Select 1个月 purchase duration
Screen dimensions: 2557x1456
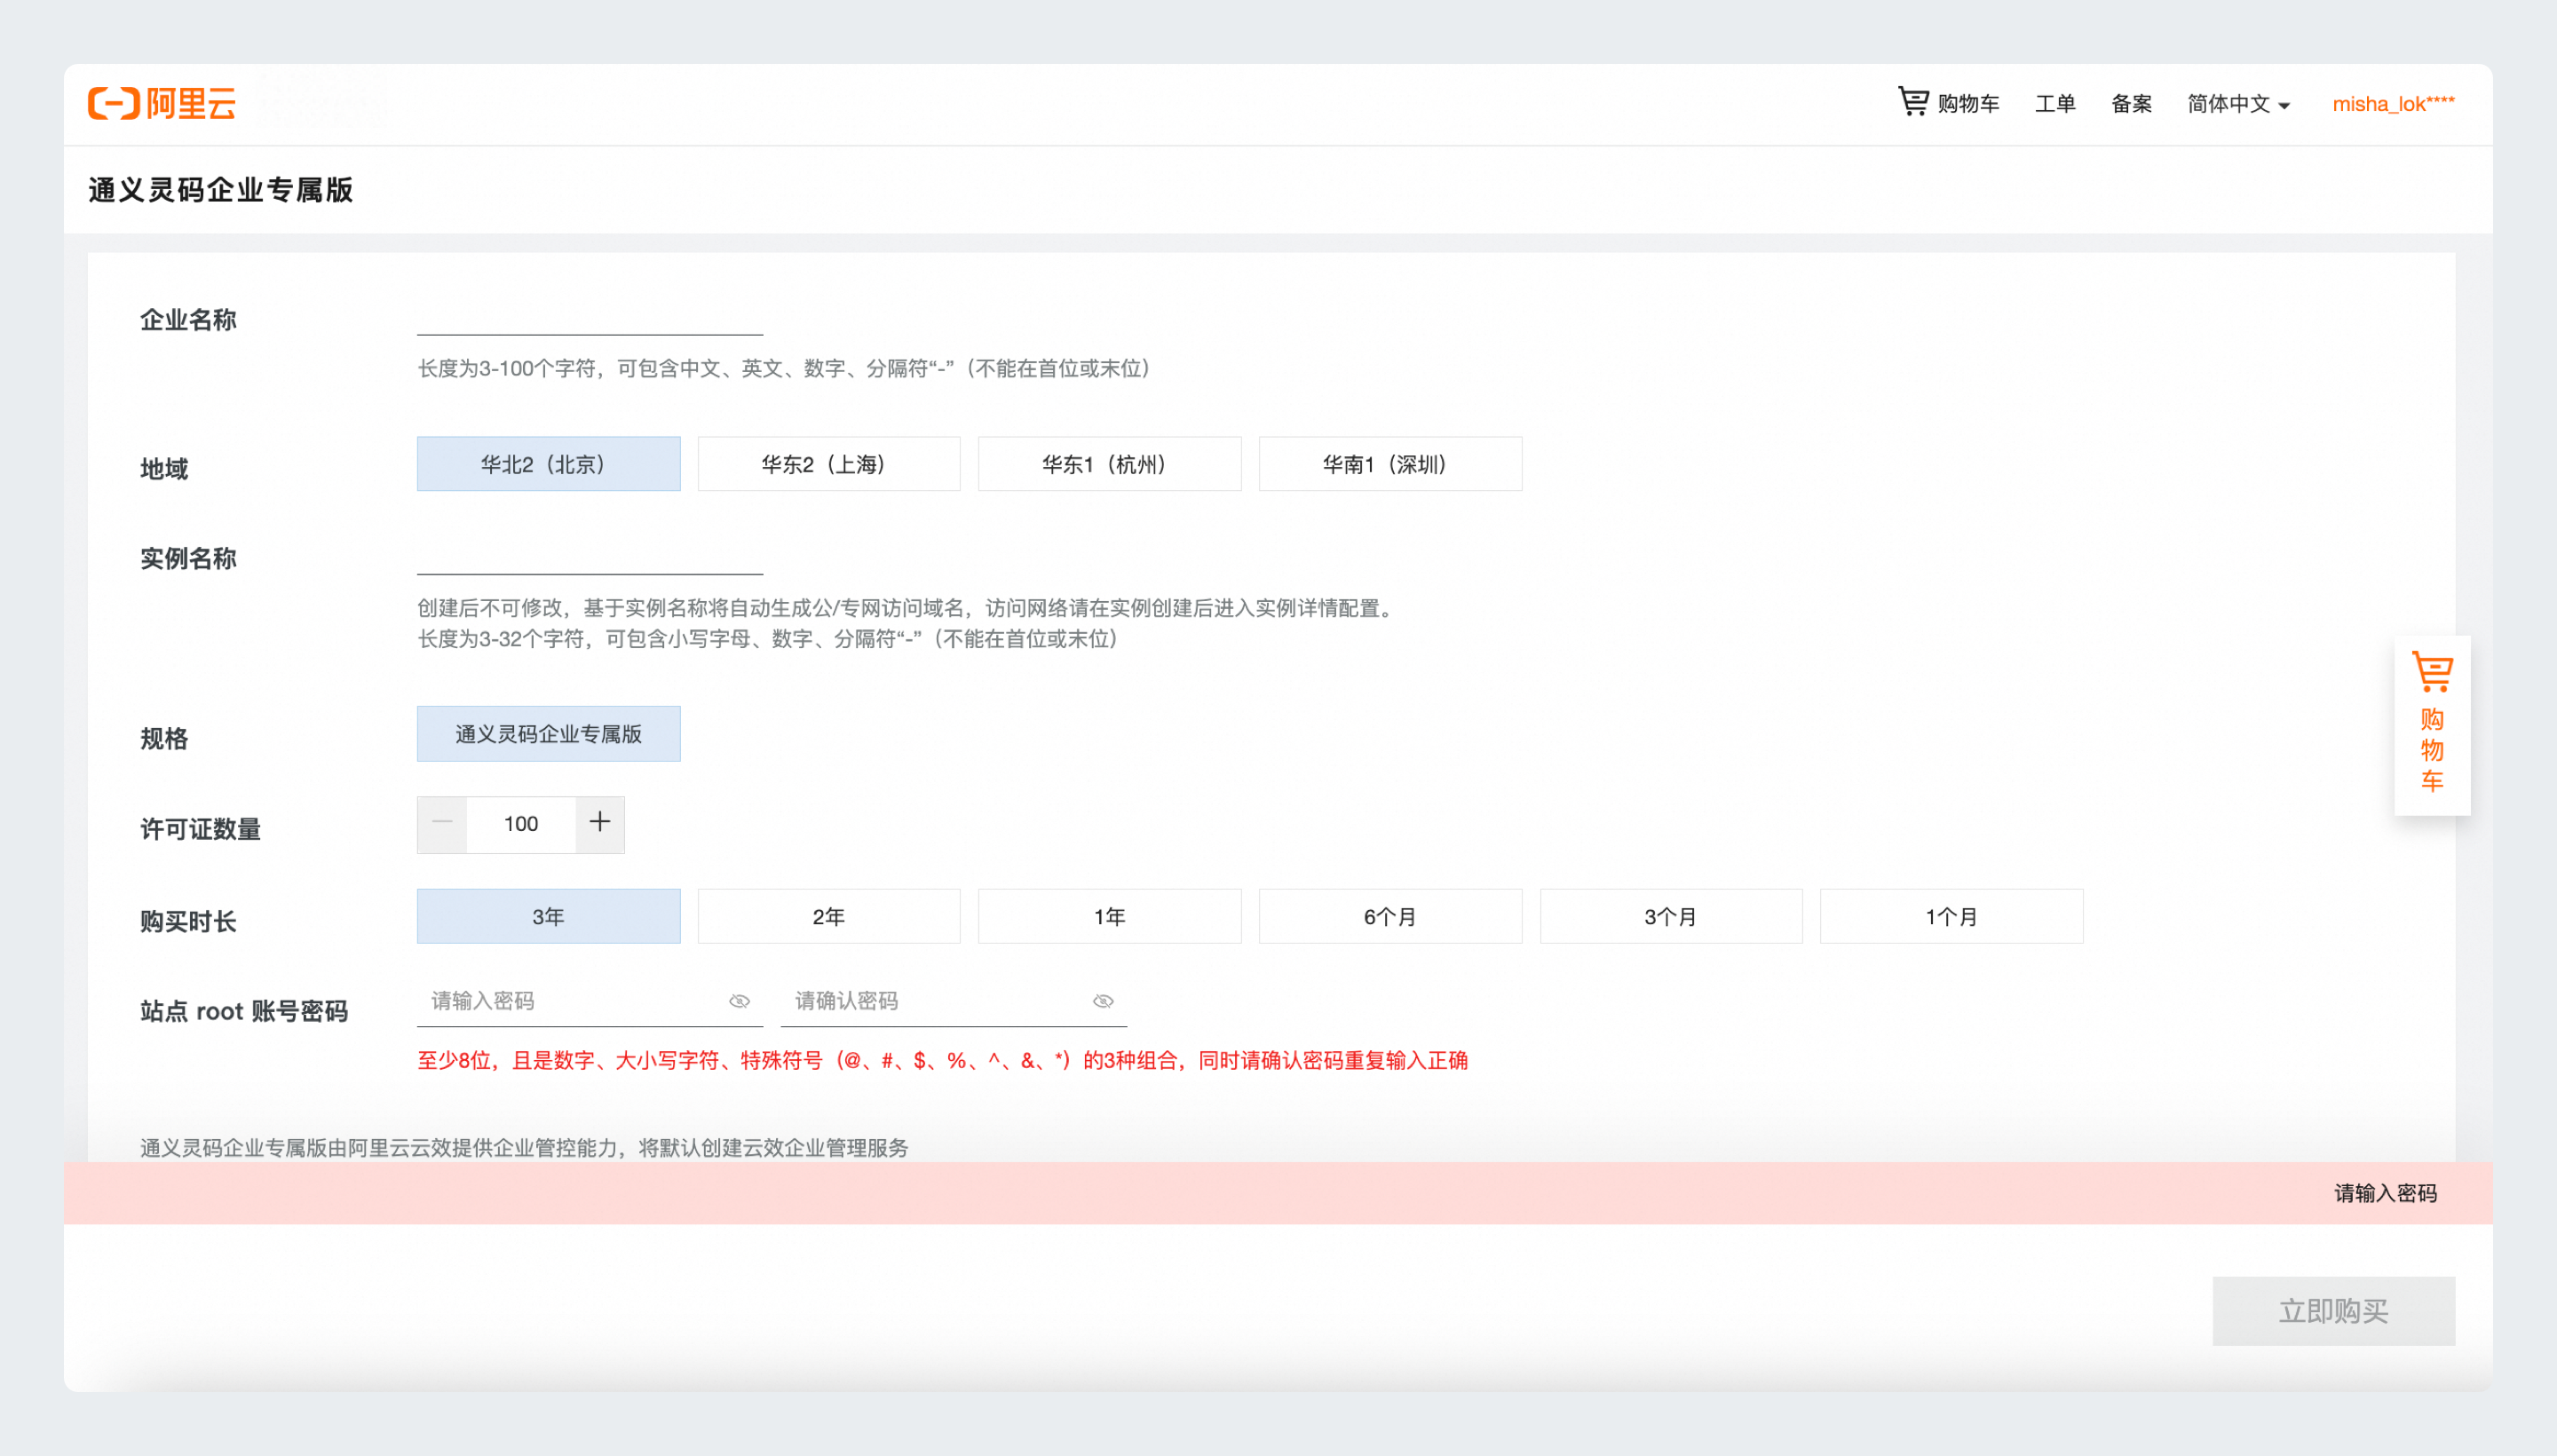tap(1952, 916)
